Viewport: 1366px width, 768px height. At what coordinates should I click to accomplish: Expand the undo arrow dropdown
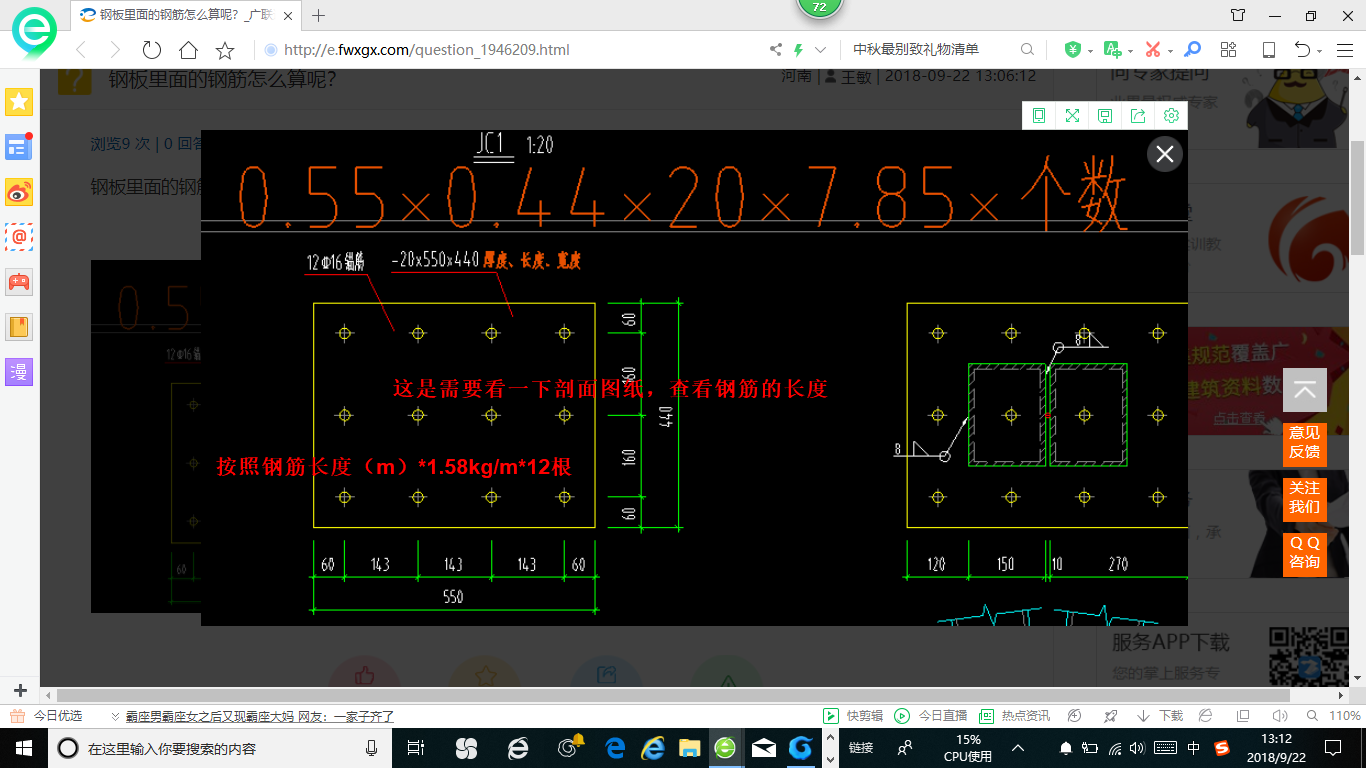(x=1320, y=51)
